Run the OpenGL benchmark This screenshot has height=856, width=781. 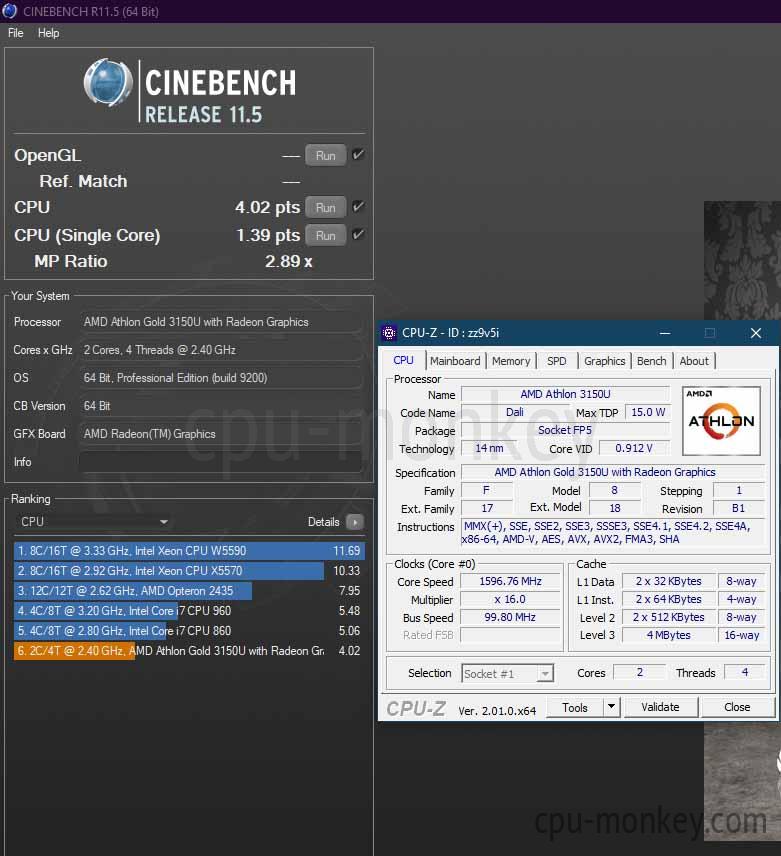pyautogui.click(x=325, y=156)
